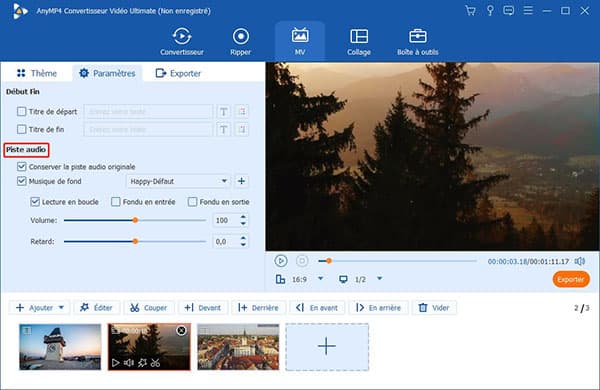Screen dimensions: 600x390
Task: Click the screen display monitor icon
Action: pyautogui.click(x=343, y=279)
